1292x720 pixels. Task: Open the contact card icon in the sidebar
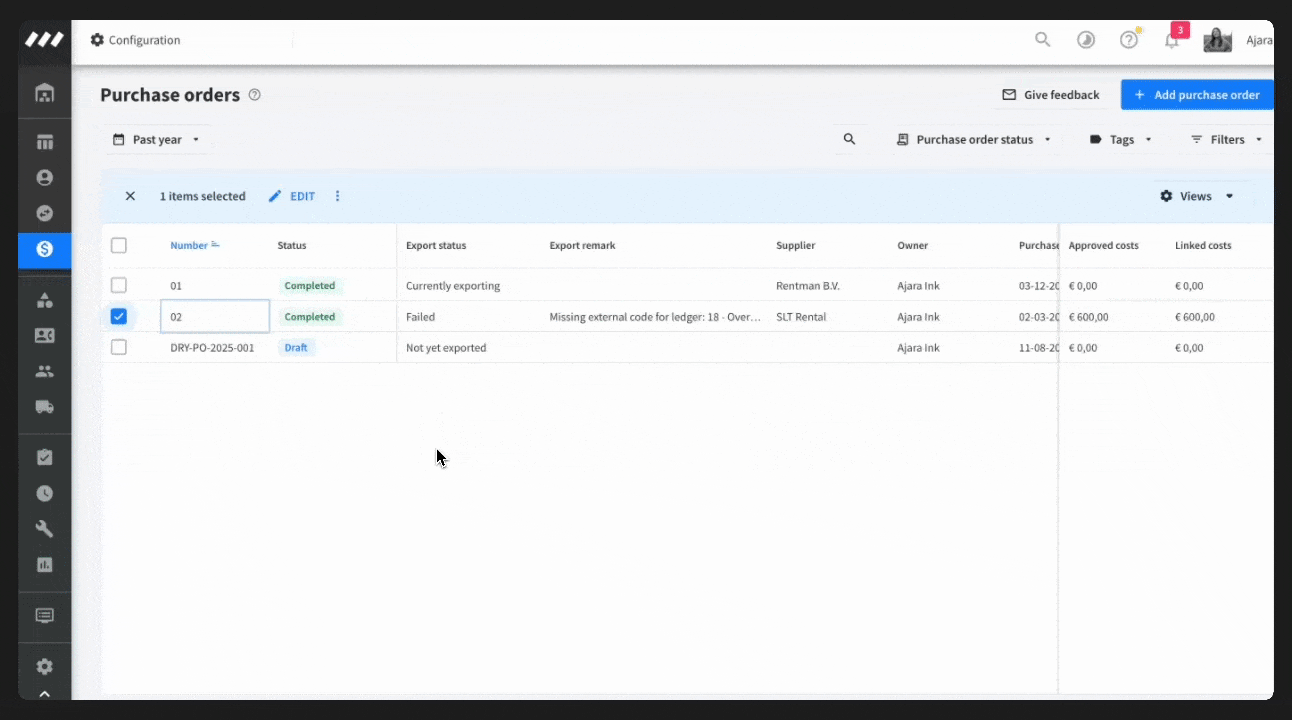44,336
